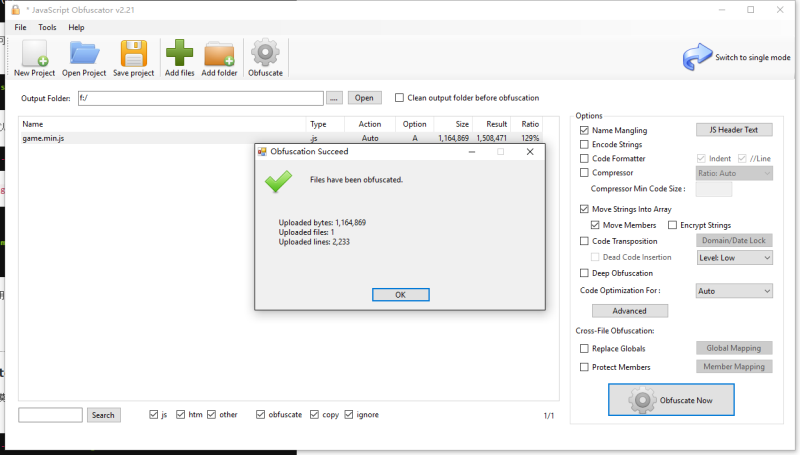Click OK in the Obfuscation Succeed dialog
800x455 pixels.
point(400,294)
